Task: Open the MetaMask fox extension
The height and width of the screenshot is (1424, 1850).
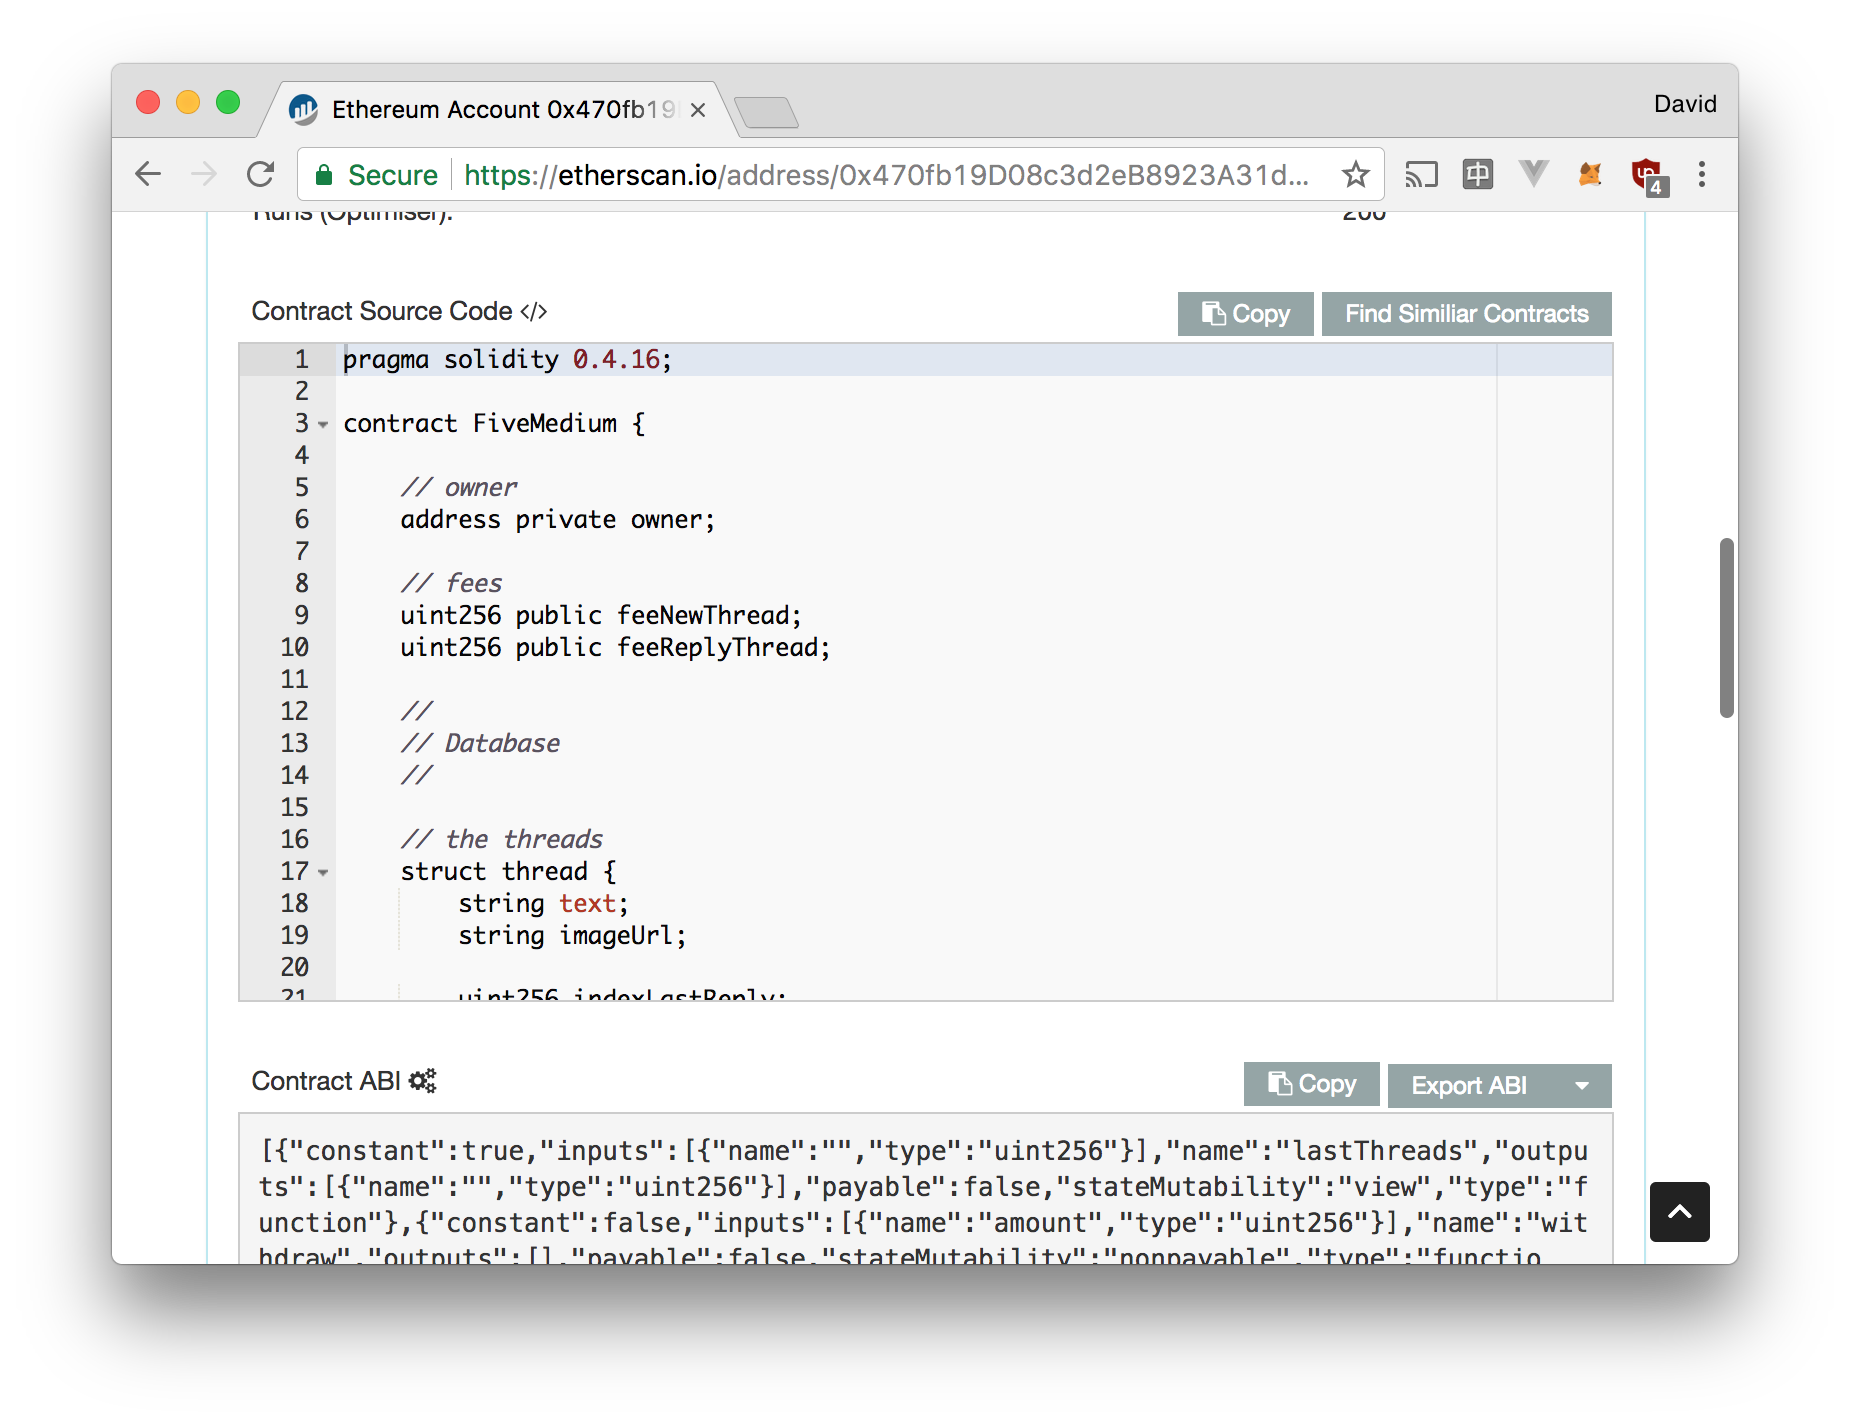Action: click(1589, 174)
